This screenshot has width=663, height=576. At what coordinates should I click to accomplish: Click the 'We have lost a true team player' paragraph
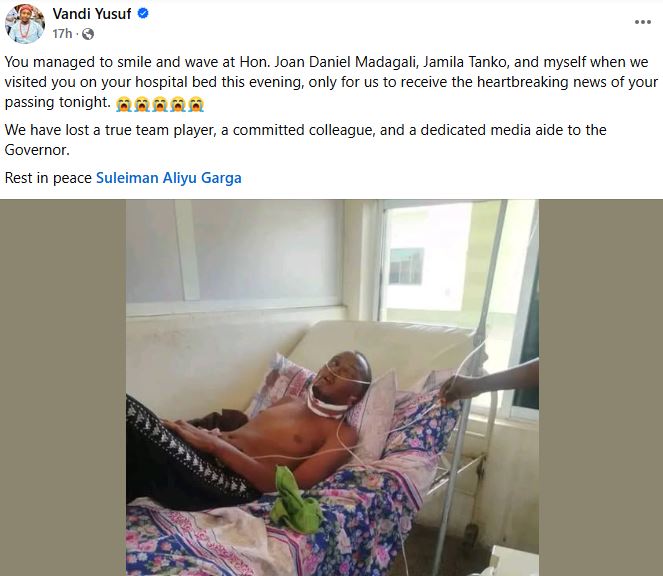(305, 140)
